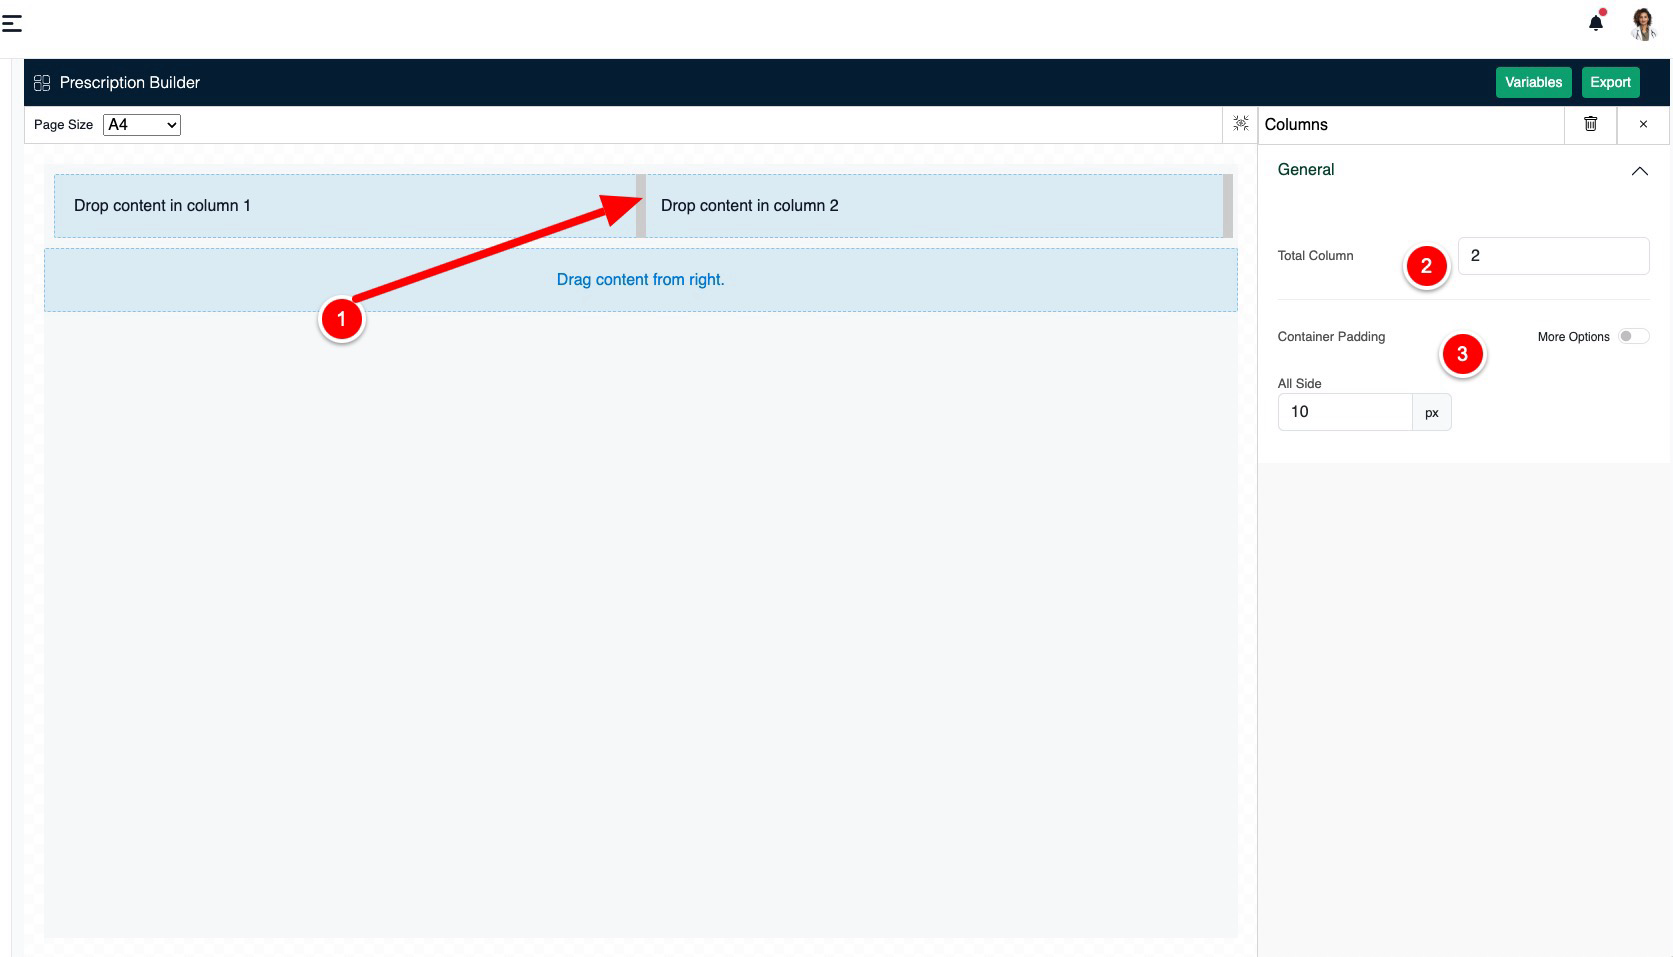Open the hamburger sidebar menu
1673x957 pixels.
tap(12, 24)
